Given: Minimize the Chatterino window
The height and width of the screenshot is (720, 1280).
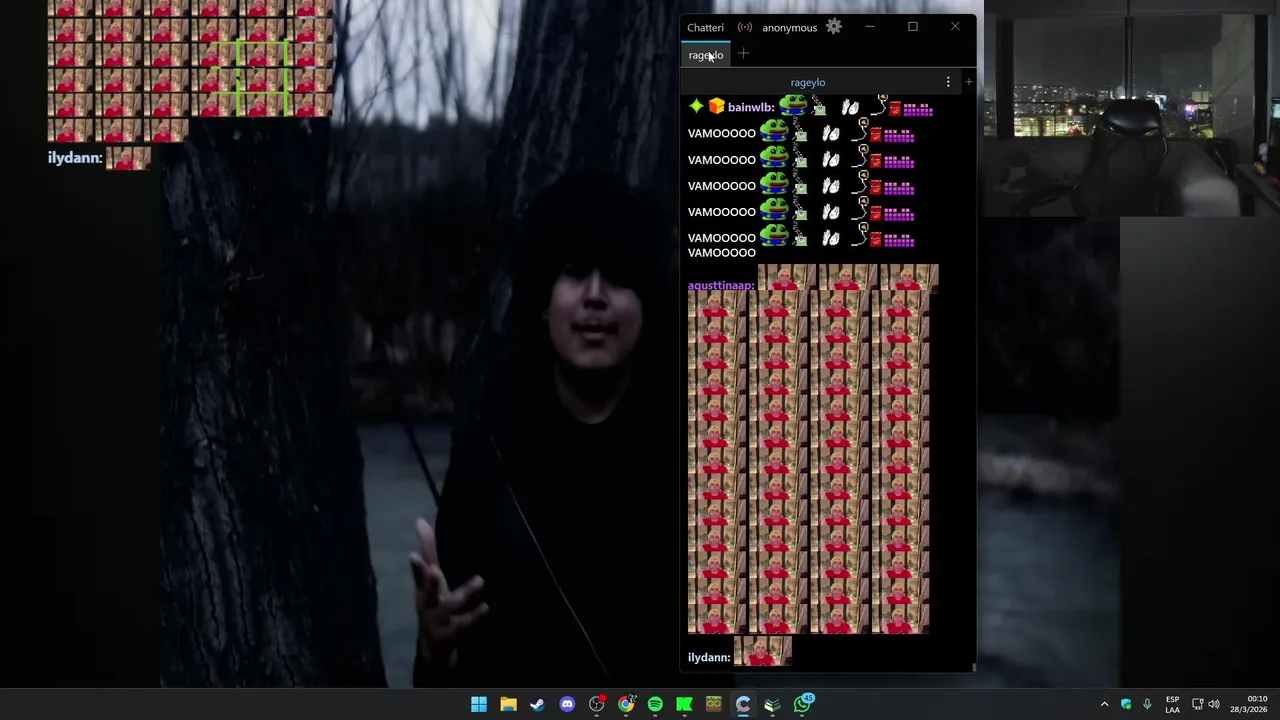Looking at the screenshot, I should pyautogui.click(x=870, y=27).
